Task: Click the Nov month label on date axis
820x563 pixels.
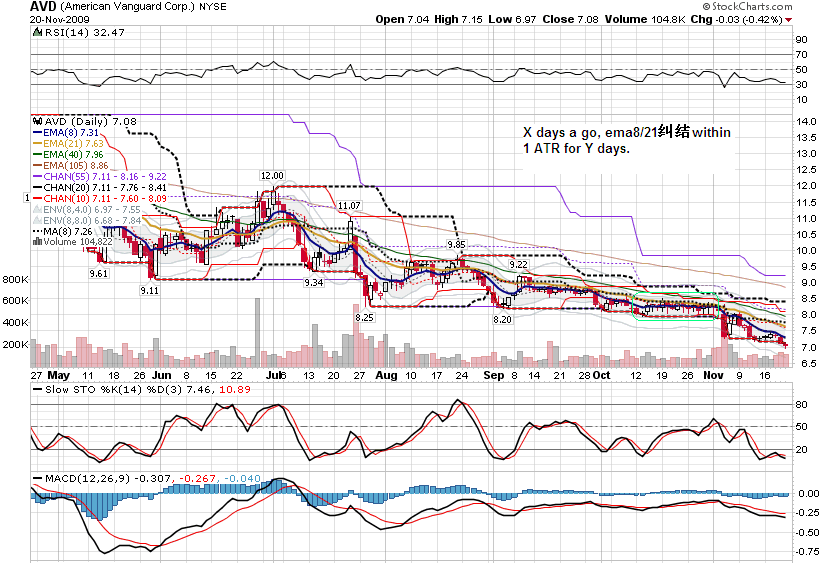Action: pyautogui.click(x=713, y=375)
